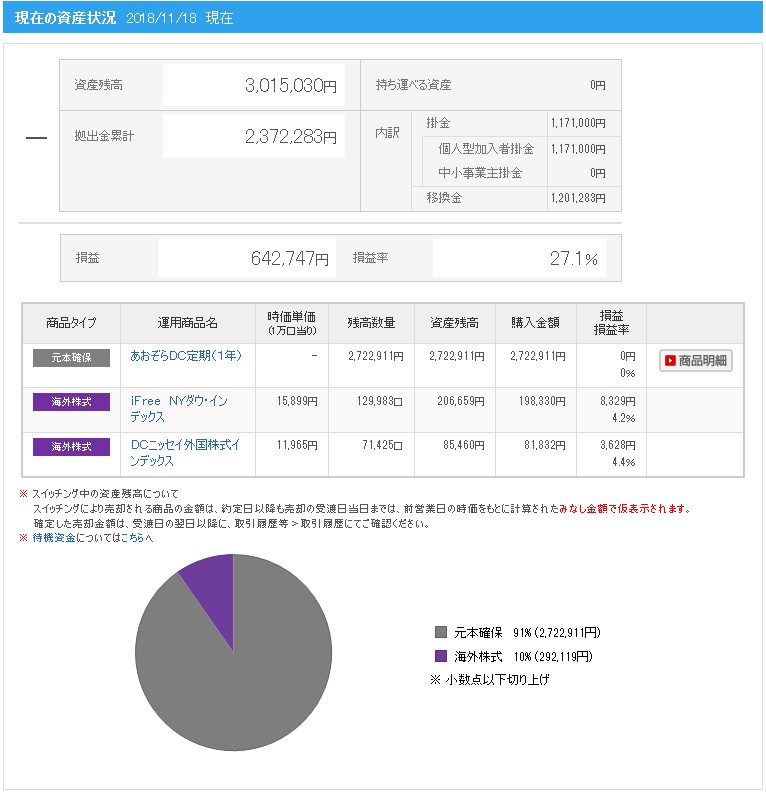
Task: Click the legend text 元本確保 91%
Action: pos(527,632)
